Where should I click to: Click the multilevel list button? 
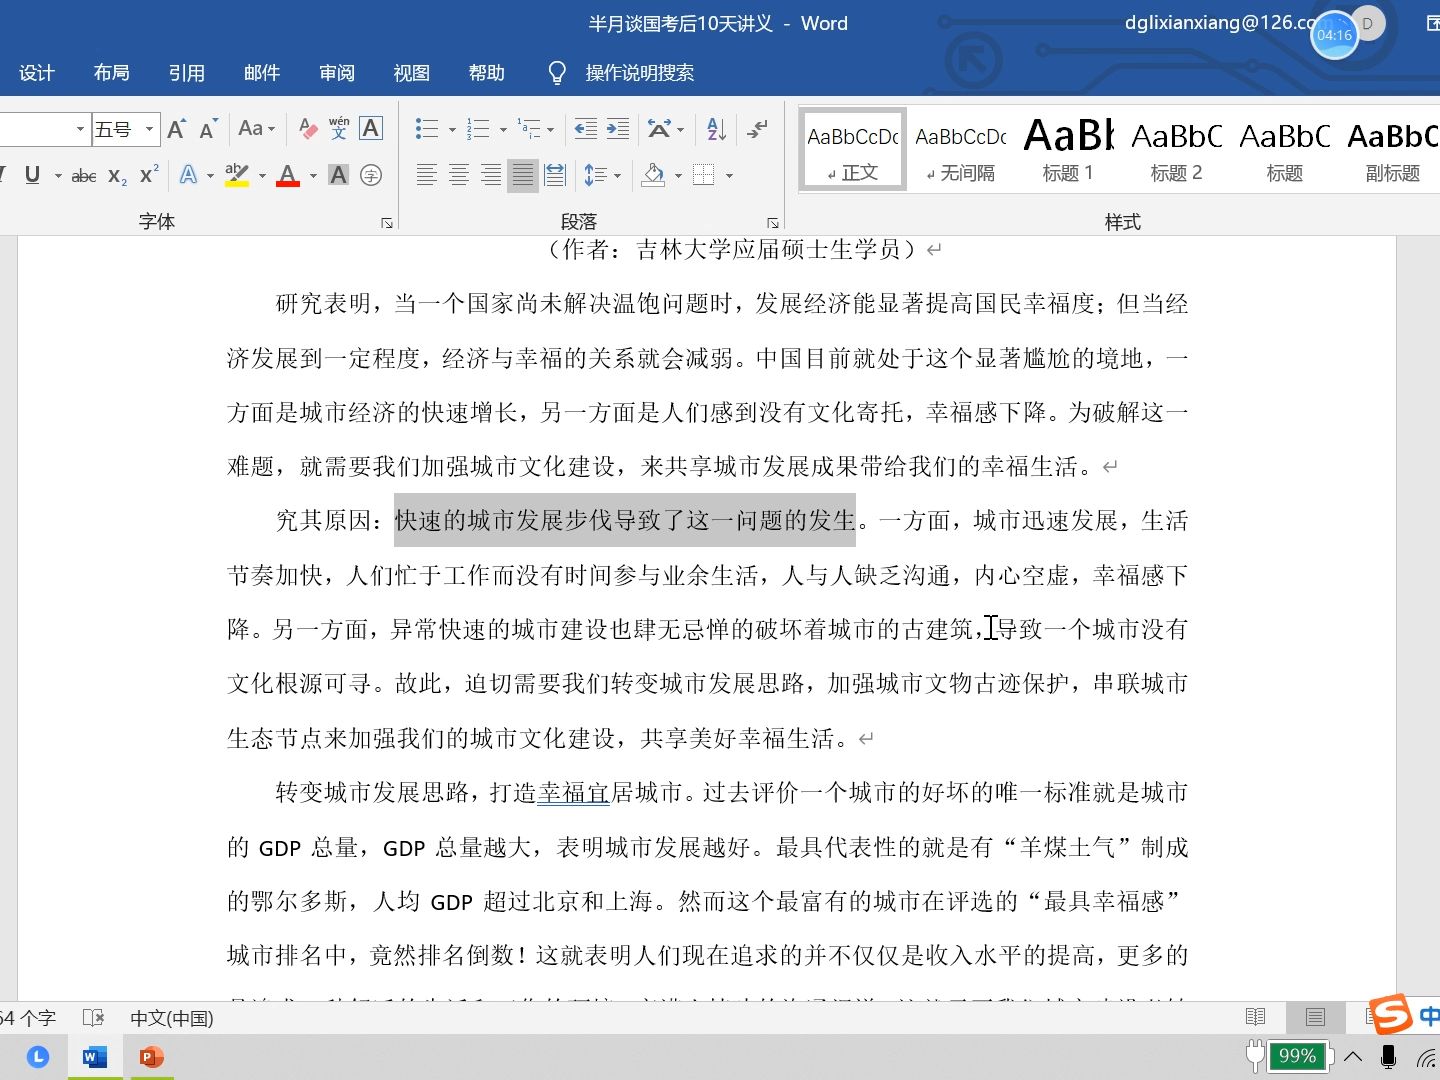tap(530, 129)
